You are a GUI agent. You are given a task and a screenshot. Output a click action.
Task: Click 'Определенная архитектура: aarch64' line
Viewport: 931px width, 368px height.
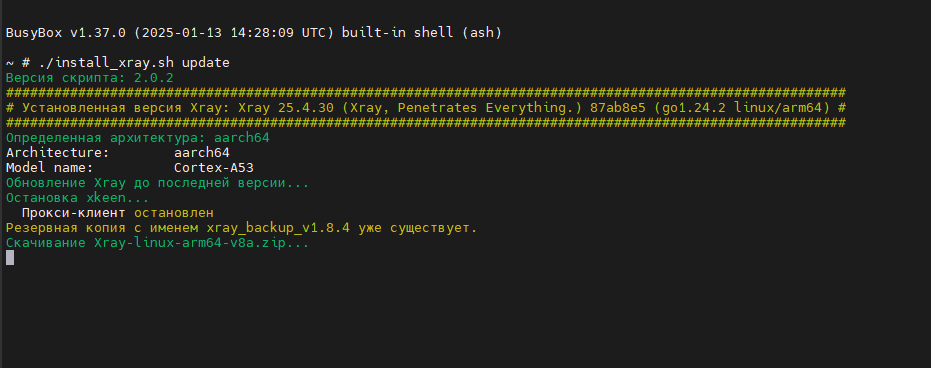pos(138,138)
